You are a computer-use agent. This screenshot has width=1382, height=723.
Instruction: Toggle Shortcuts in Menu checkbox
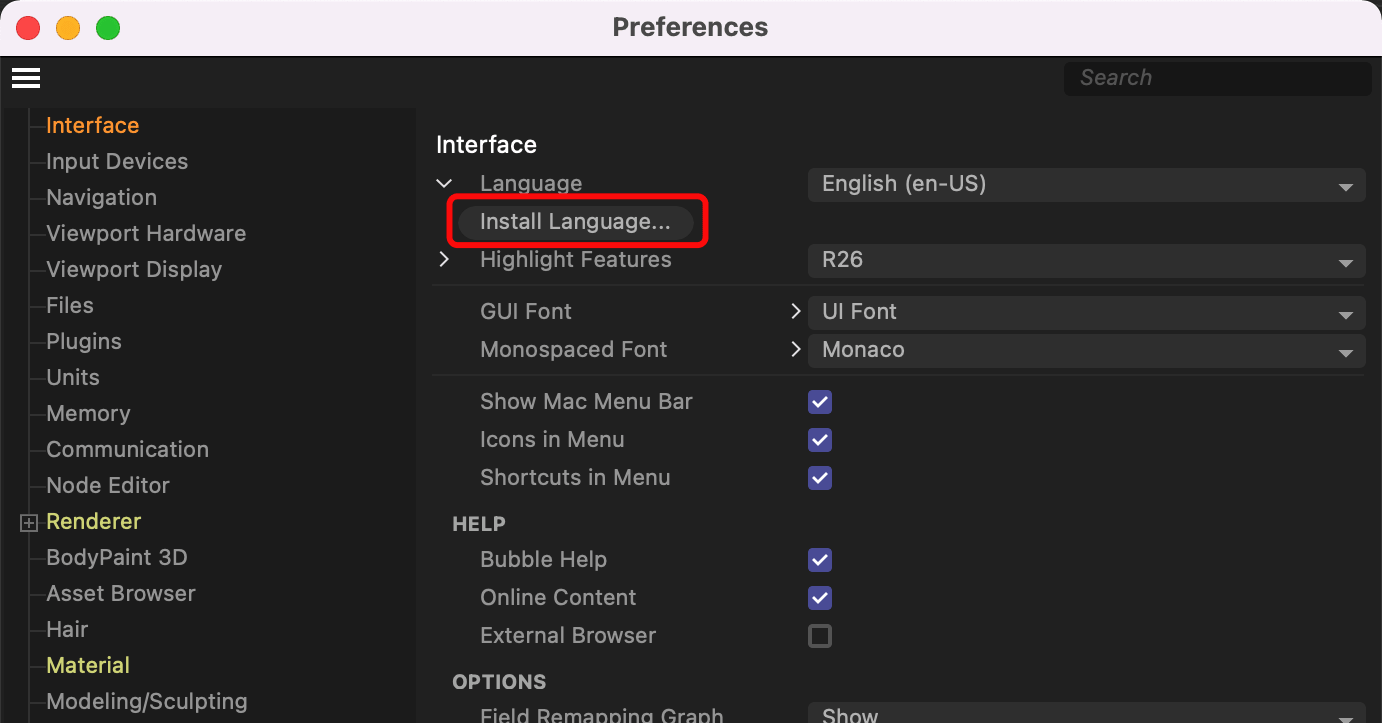coord(820,478)
